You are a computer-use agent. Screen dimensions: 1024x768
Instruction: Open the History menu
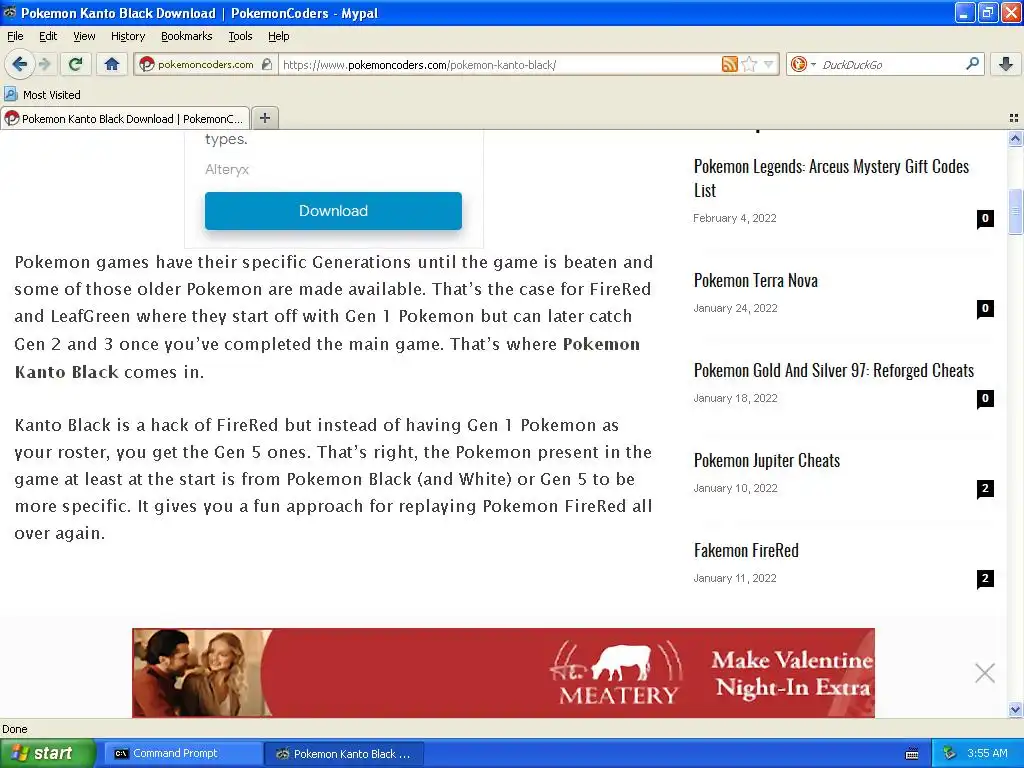(127, 36)
